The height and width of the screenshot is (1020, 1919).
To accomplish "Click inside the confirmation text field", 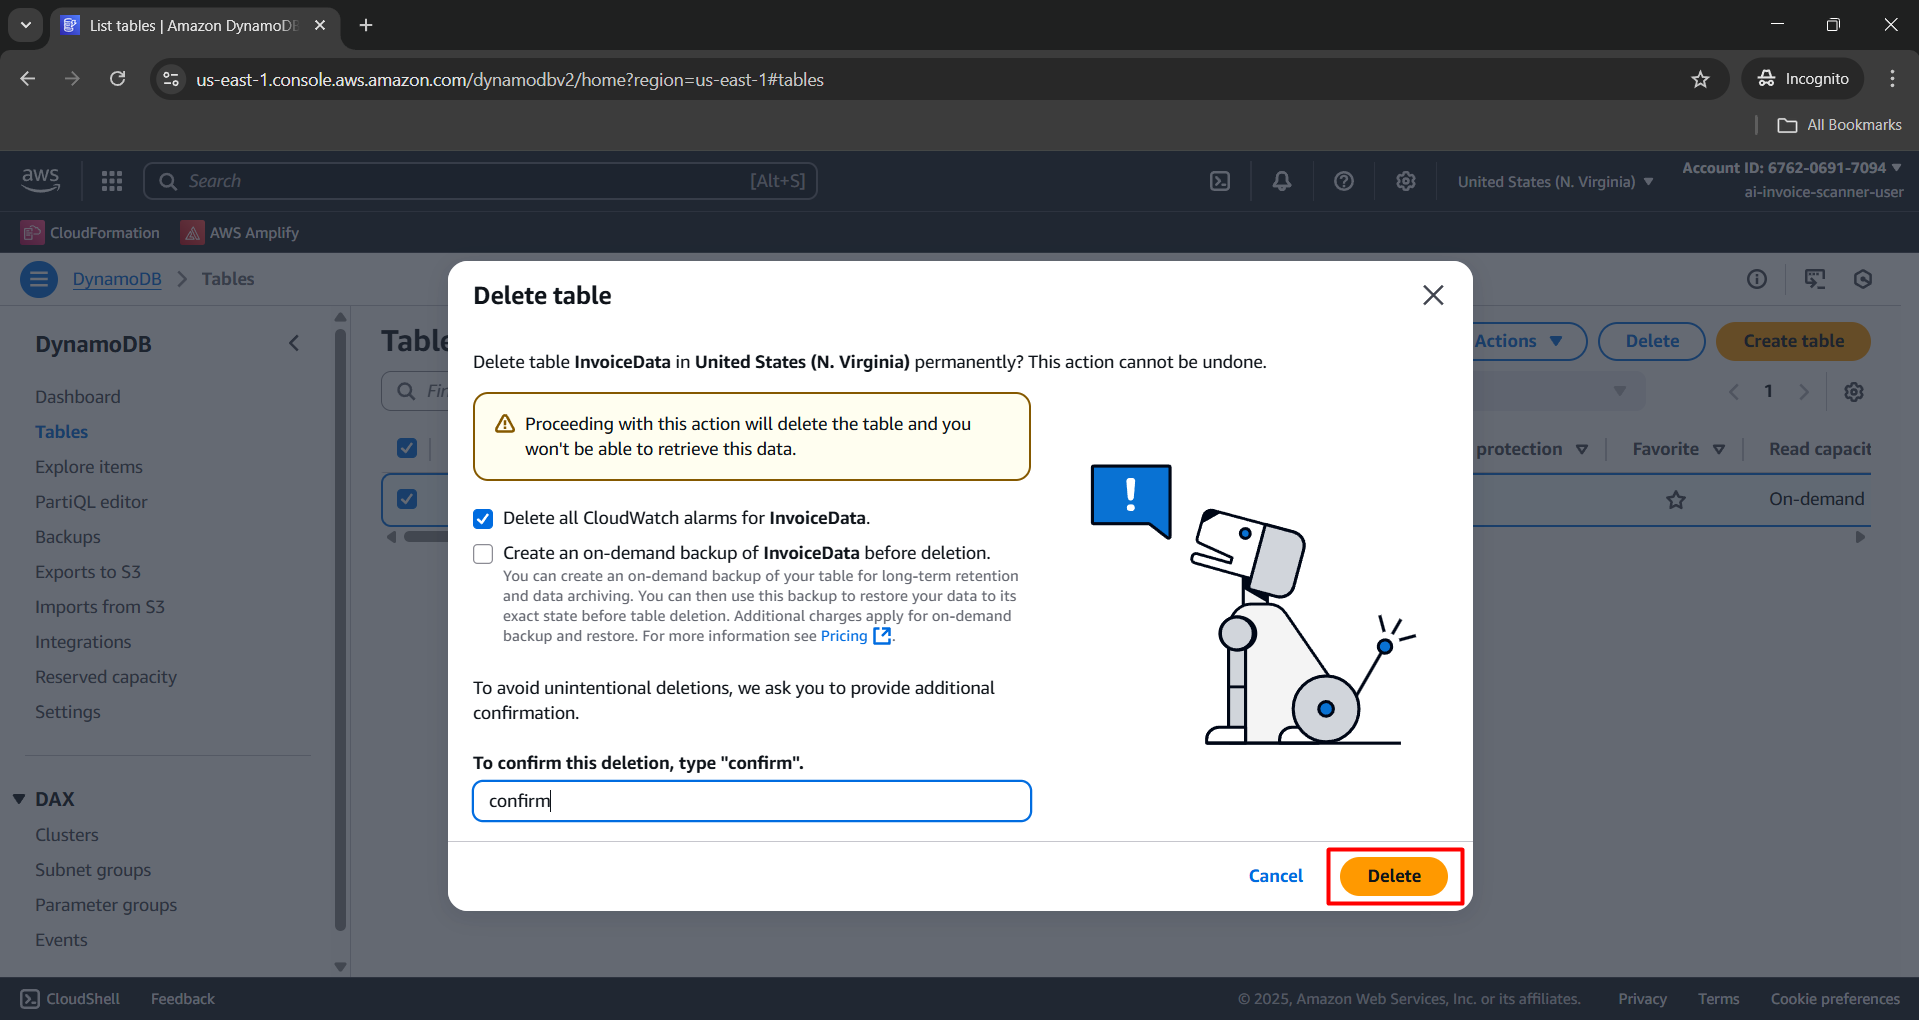I will tap(751, 800).
